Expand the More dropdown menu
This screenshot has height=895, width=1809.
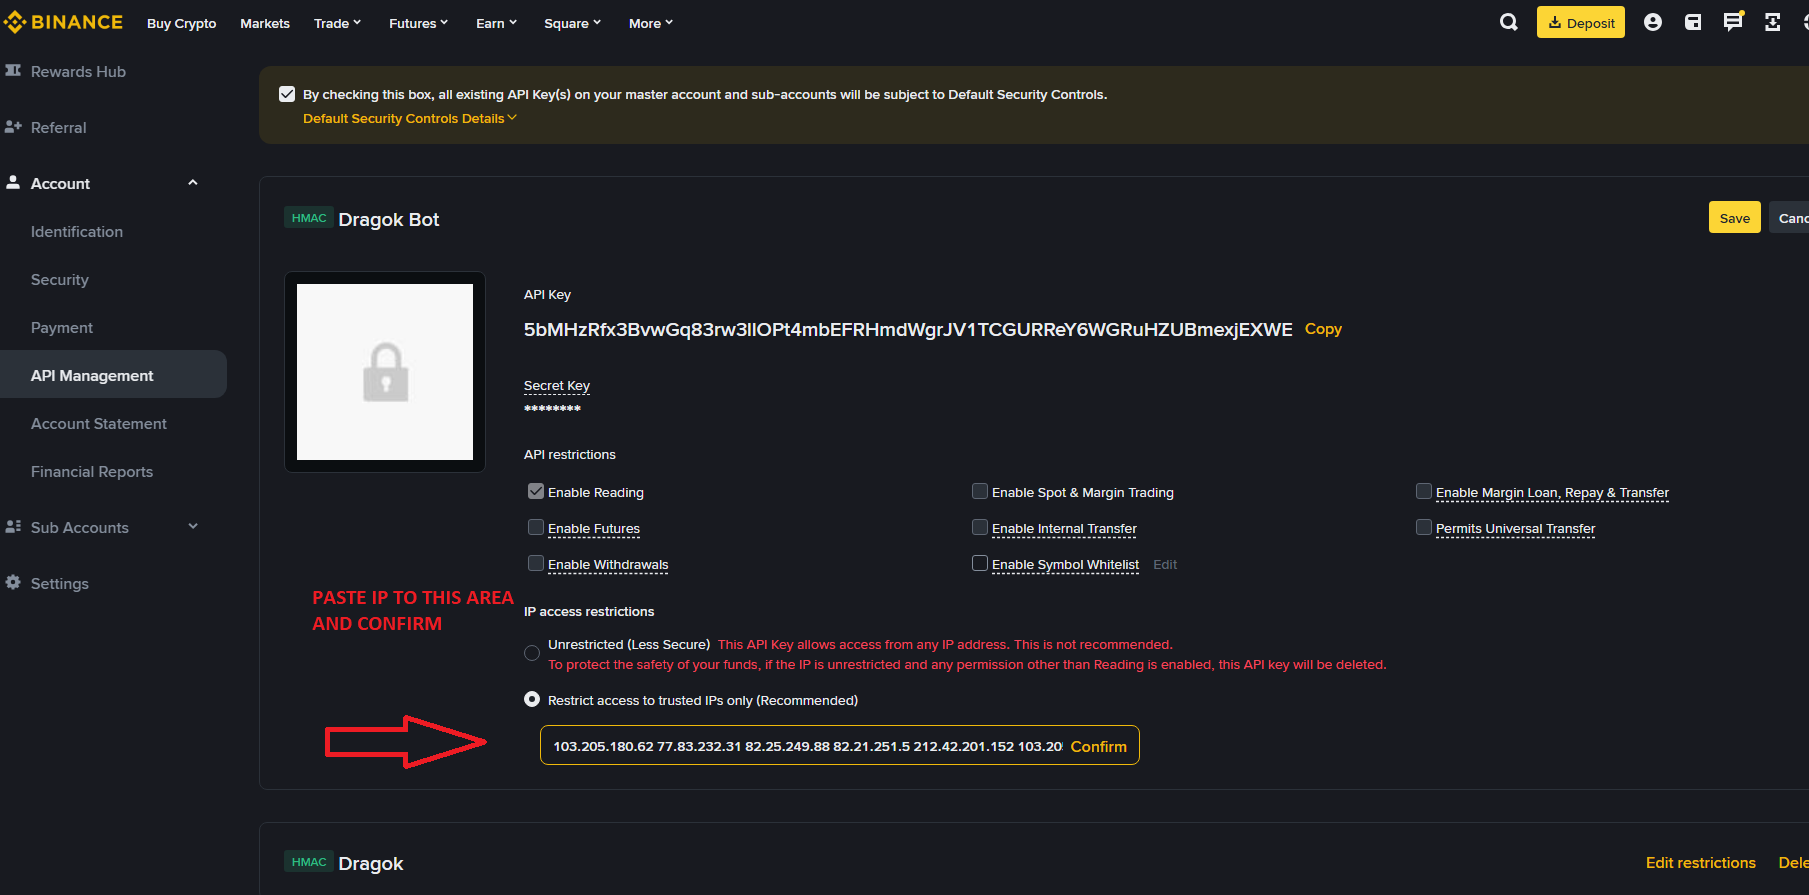click(x=650, y=23)
